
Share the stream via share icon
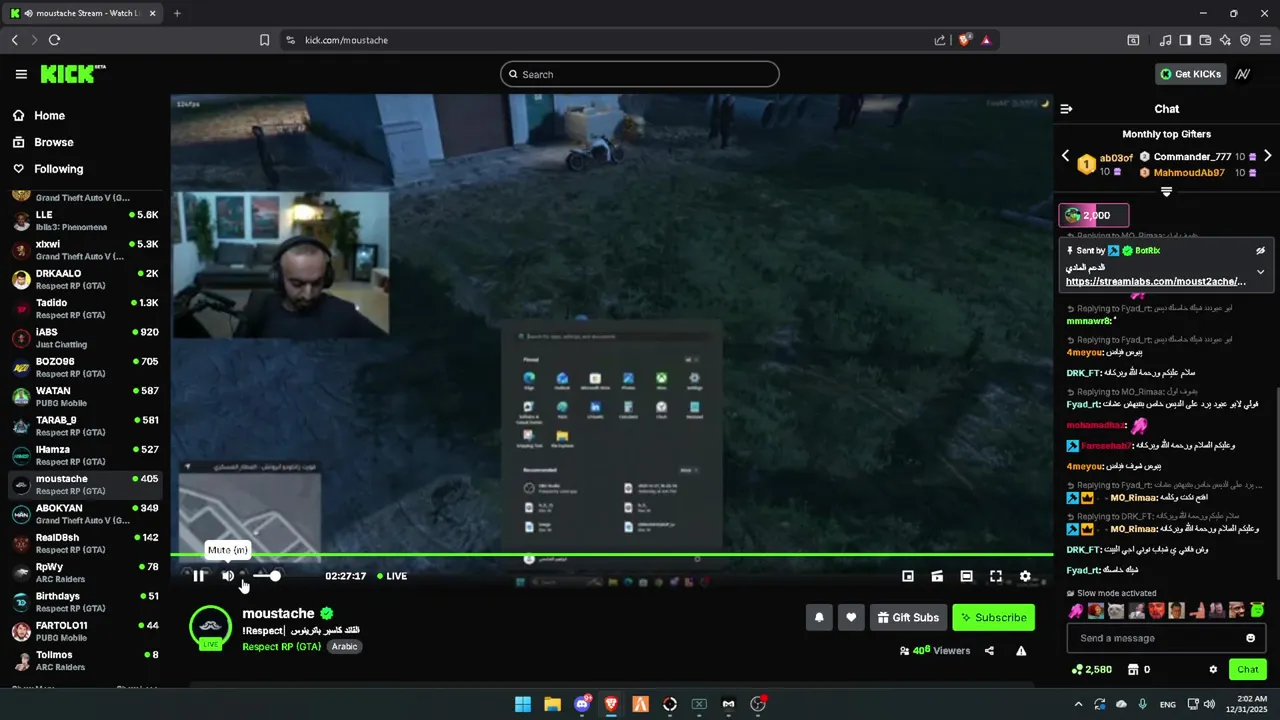point(989,651)
